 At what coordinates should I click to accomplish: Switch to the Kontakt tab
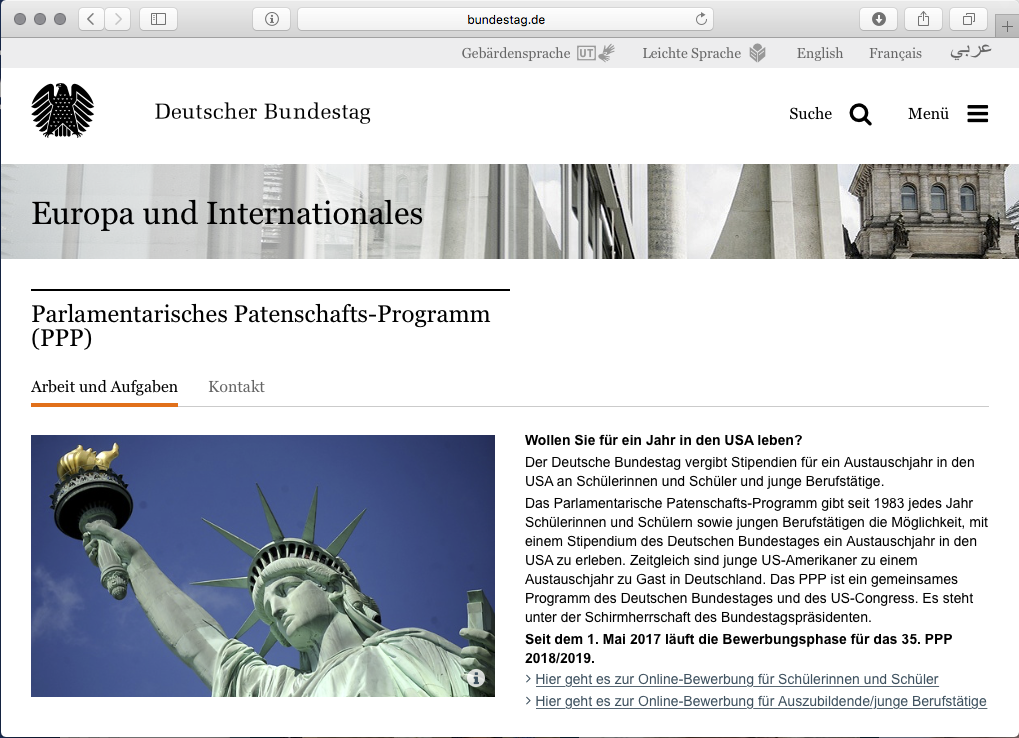tap(237, 387)
